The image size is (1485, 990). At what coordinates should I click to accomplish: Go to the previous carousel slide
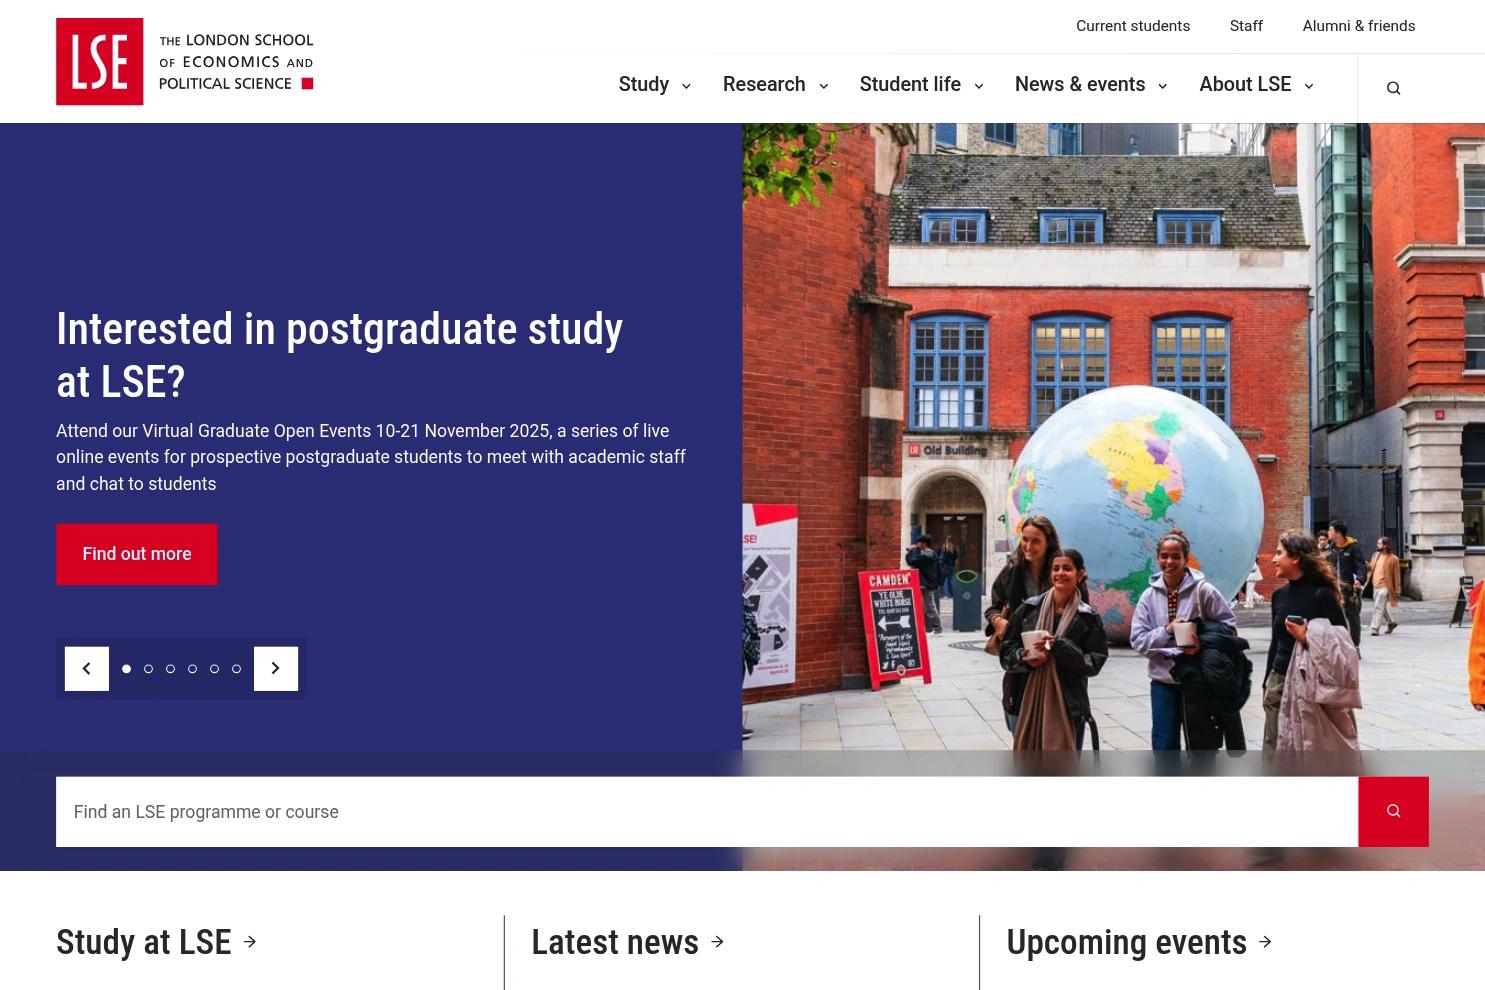tap(87, 669)
